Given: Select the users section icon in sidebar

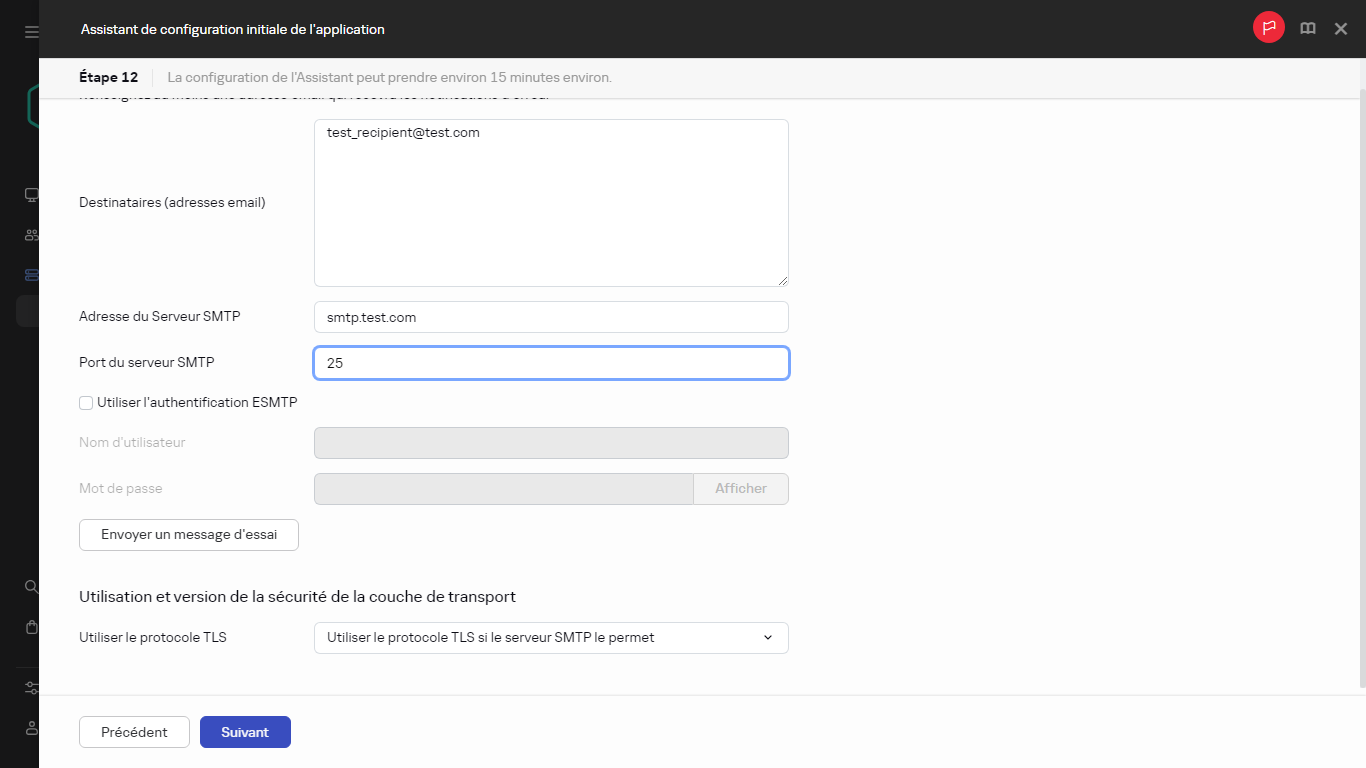Looking at the screenshot, I should (30, 234).
